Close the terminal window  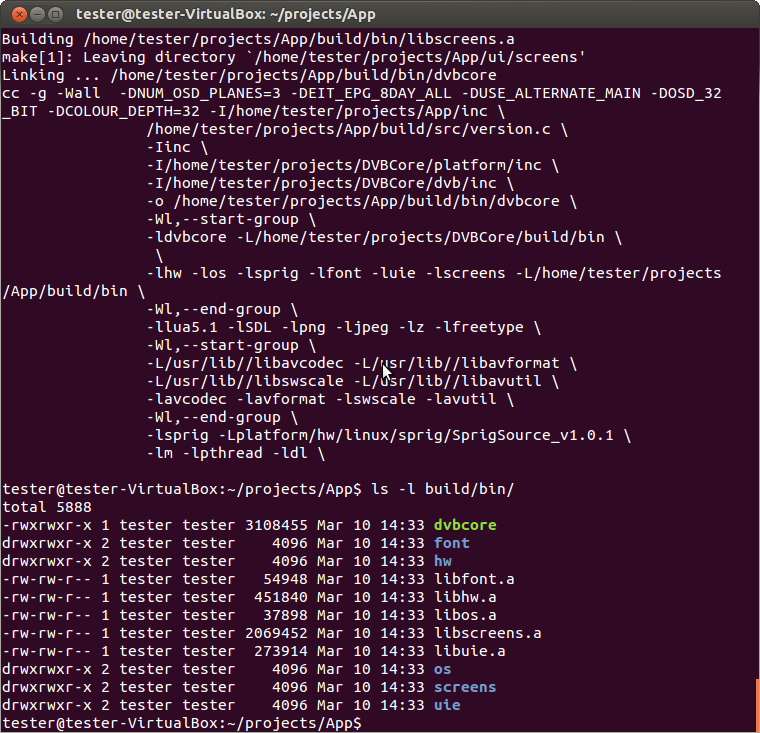click(x=14, y=14)
